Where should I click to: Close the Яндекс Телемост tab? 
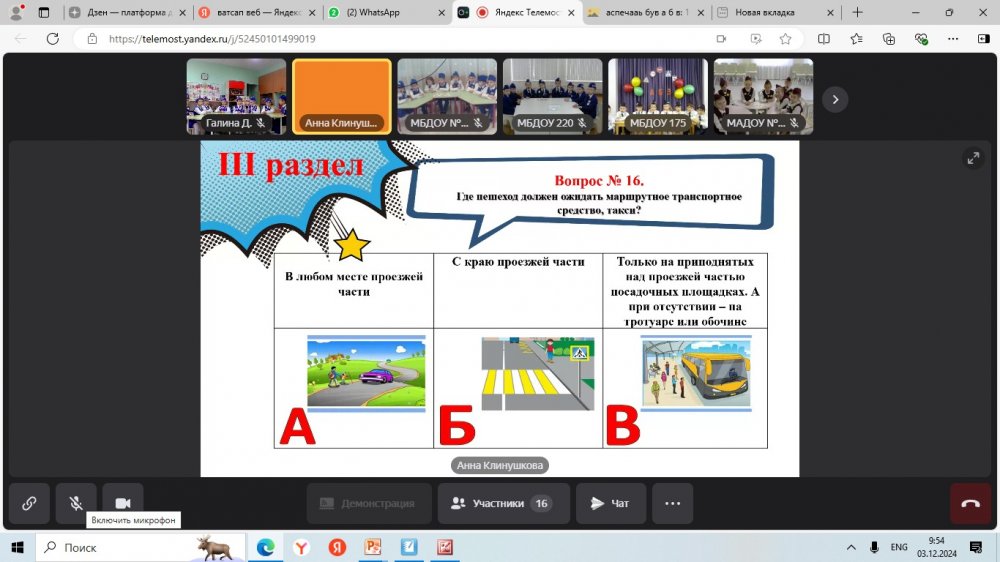point(571,12)
